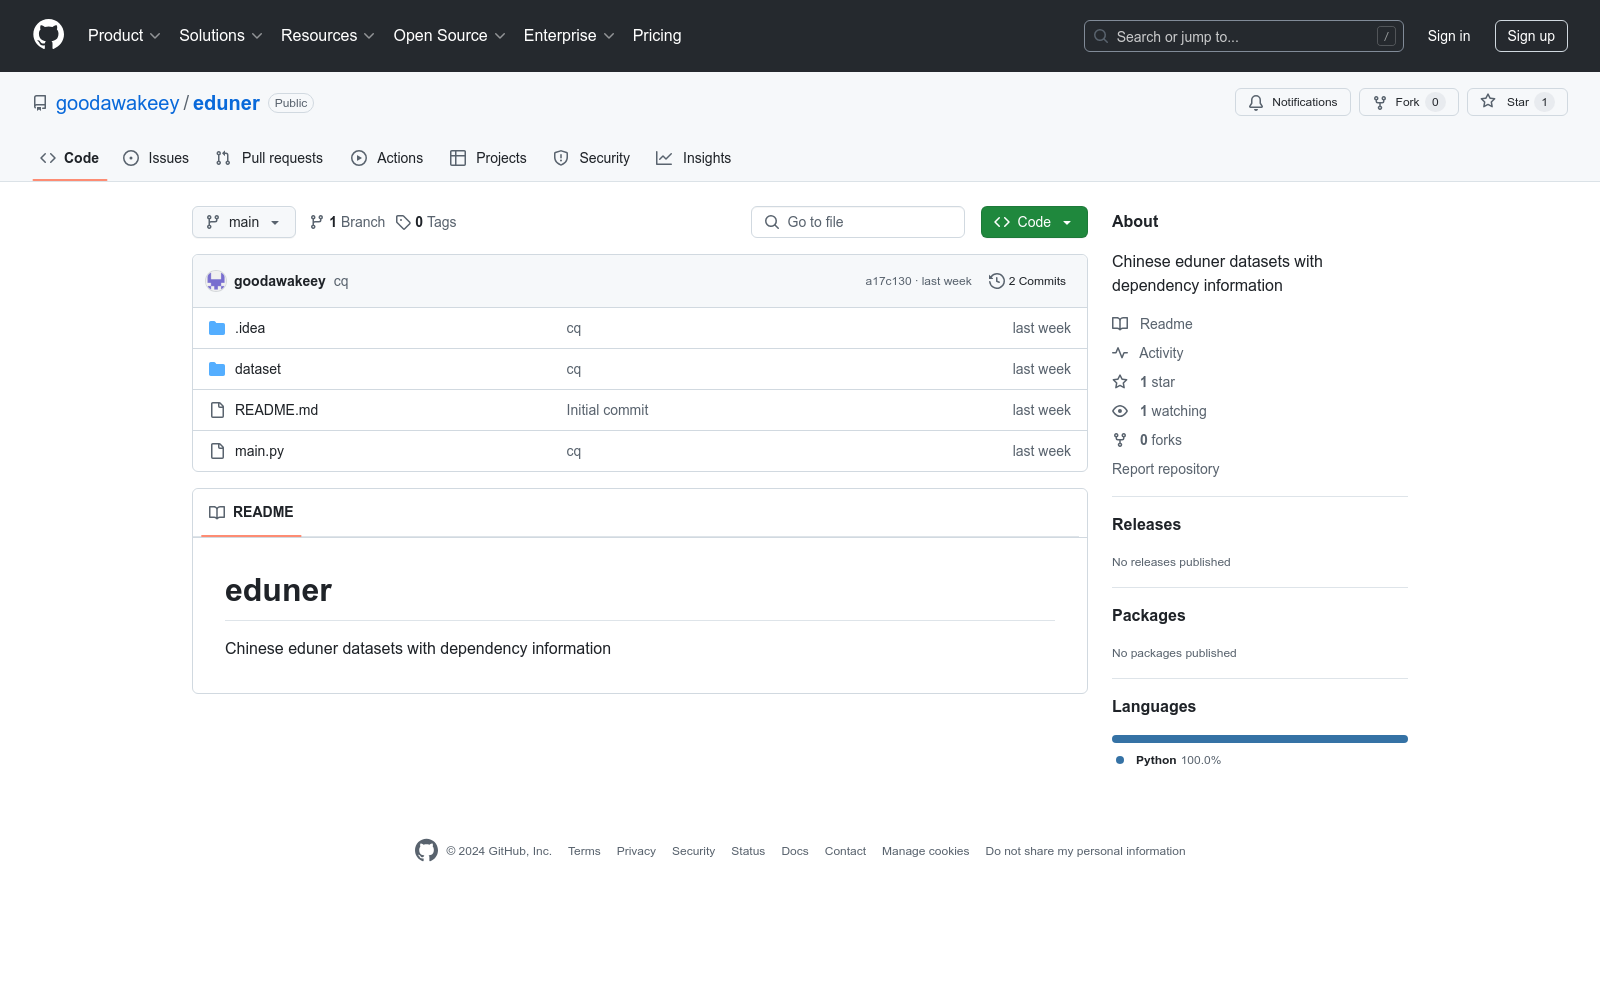The width and height of the screenshot is (1600, 1000).
Task: Click the Notifications bell button
Action: coord(1293,102)
